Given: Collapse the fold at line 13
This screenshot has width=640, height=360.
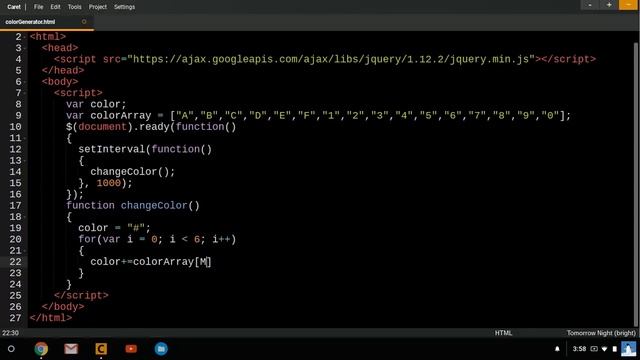Looking at the screenshot, I should pos(25,160).
